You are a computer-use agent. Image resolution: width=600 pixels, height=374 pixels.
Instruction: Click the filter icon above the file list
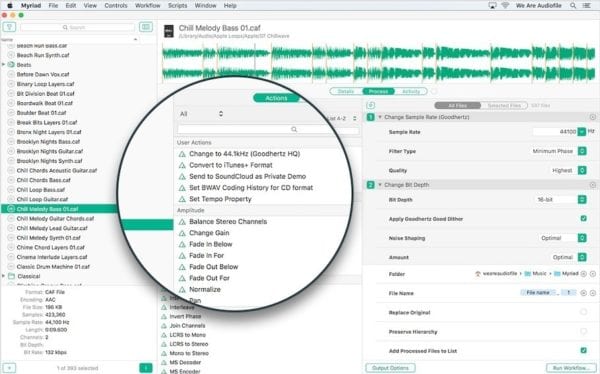point(9,27)
